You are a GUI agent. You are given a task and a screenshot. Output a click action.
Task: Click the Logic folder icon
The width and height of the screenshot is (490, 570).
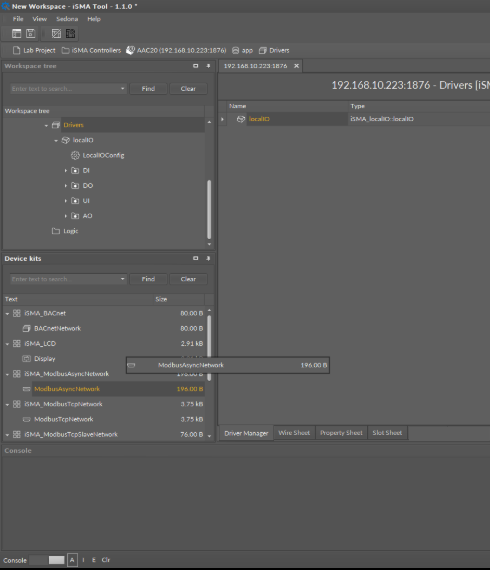(x=56, y=231)
